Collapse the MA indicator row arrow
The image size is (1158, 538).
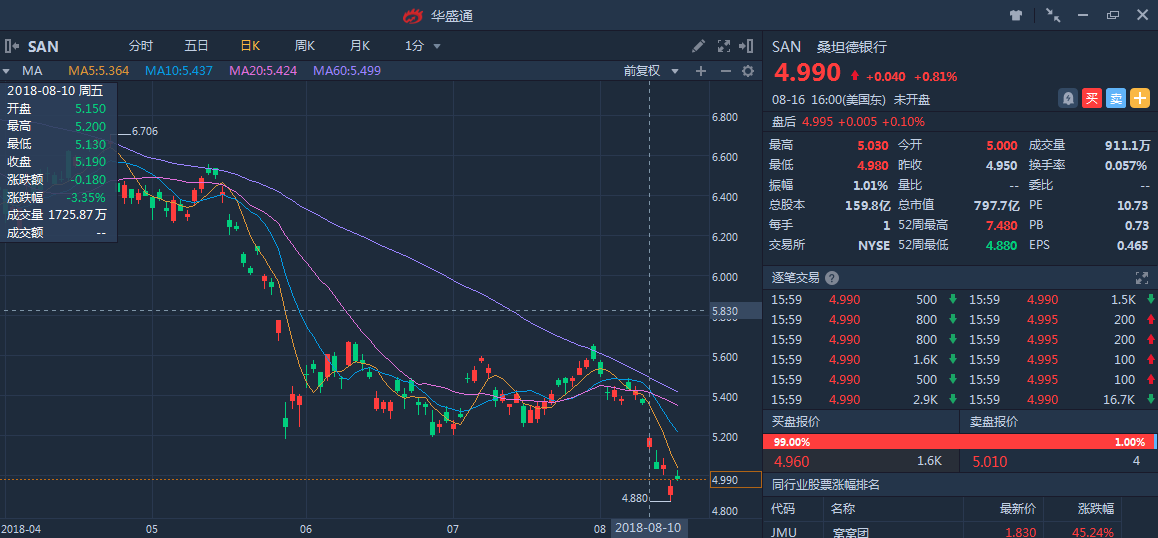pos(6,71)
